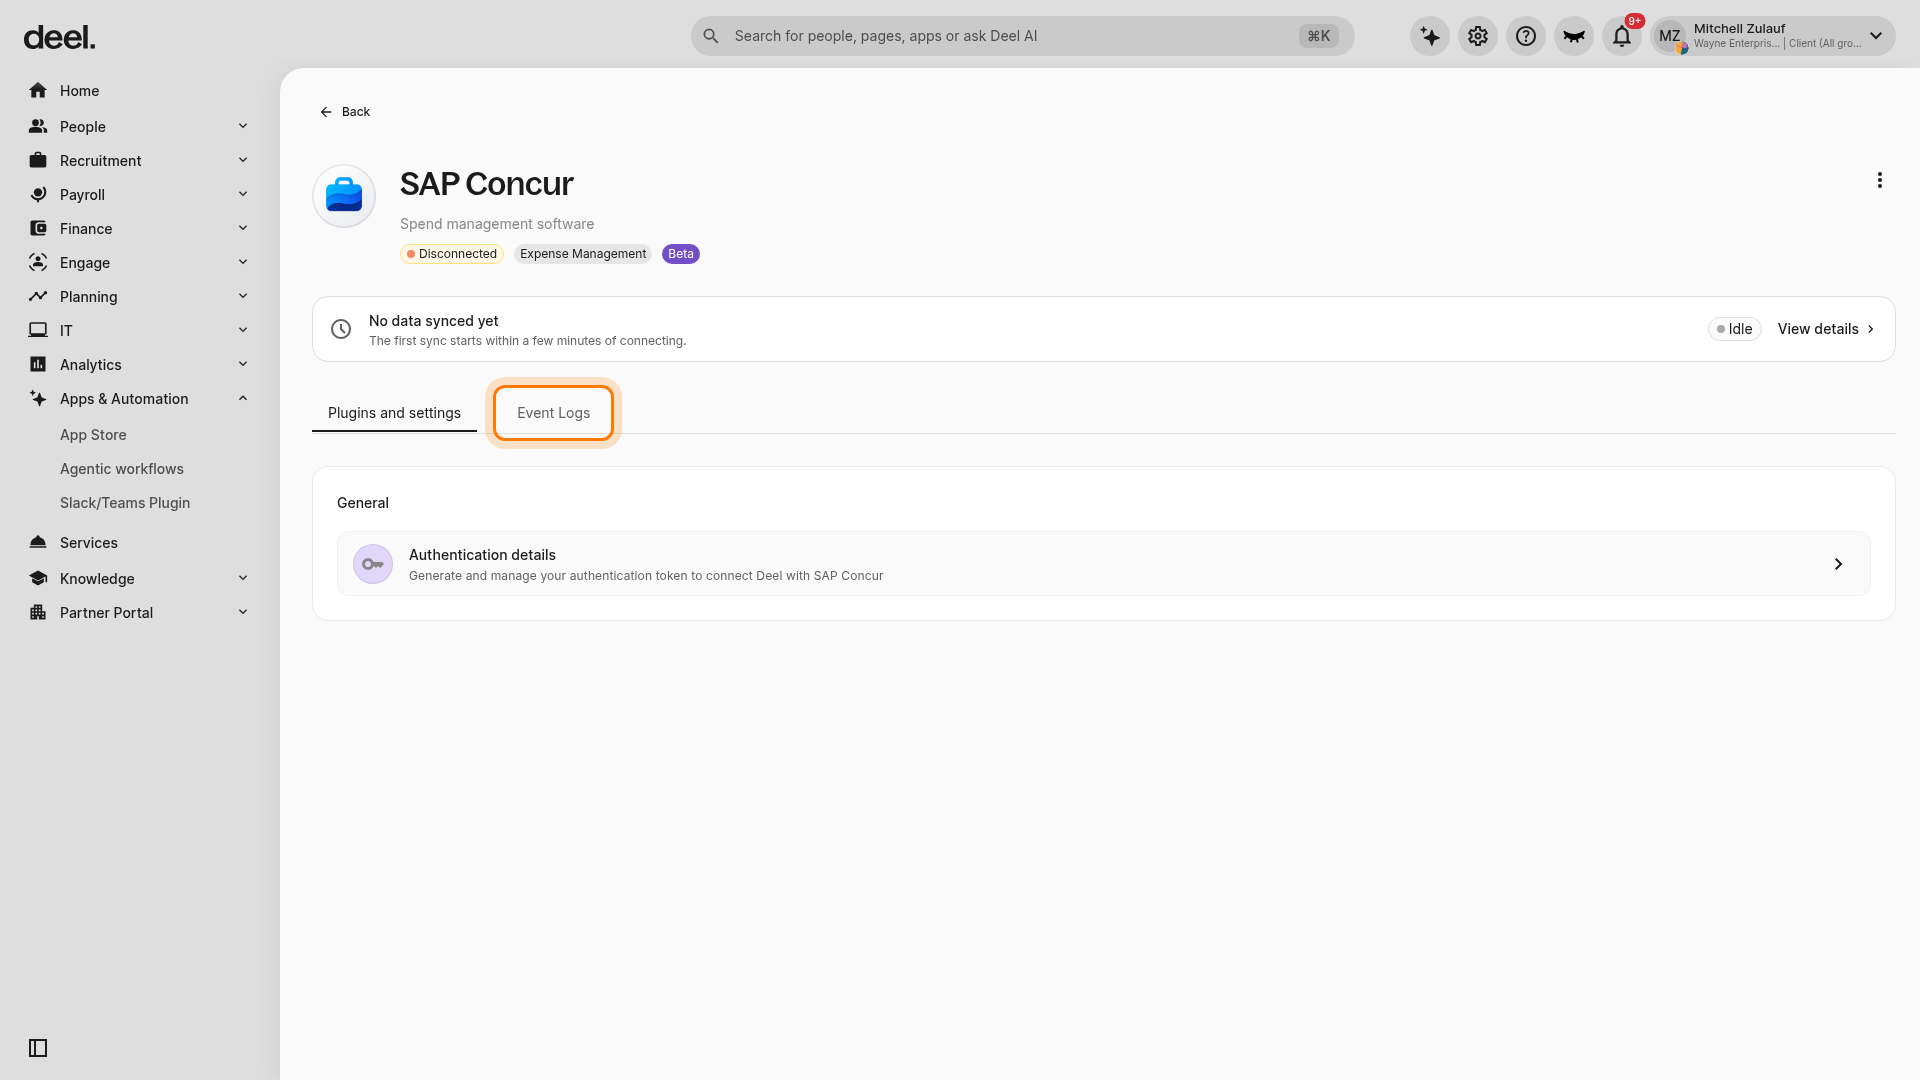Screen dimensions: 1920x1080
Task: Expand the Knowledge menu chevron
Action: pyautogui.click(x=243, y=578)
